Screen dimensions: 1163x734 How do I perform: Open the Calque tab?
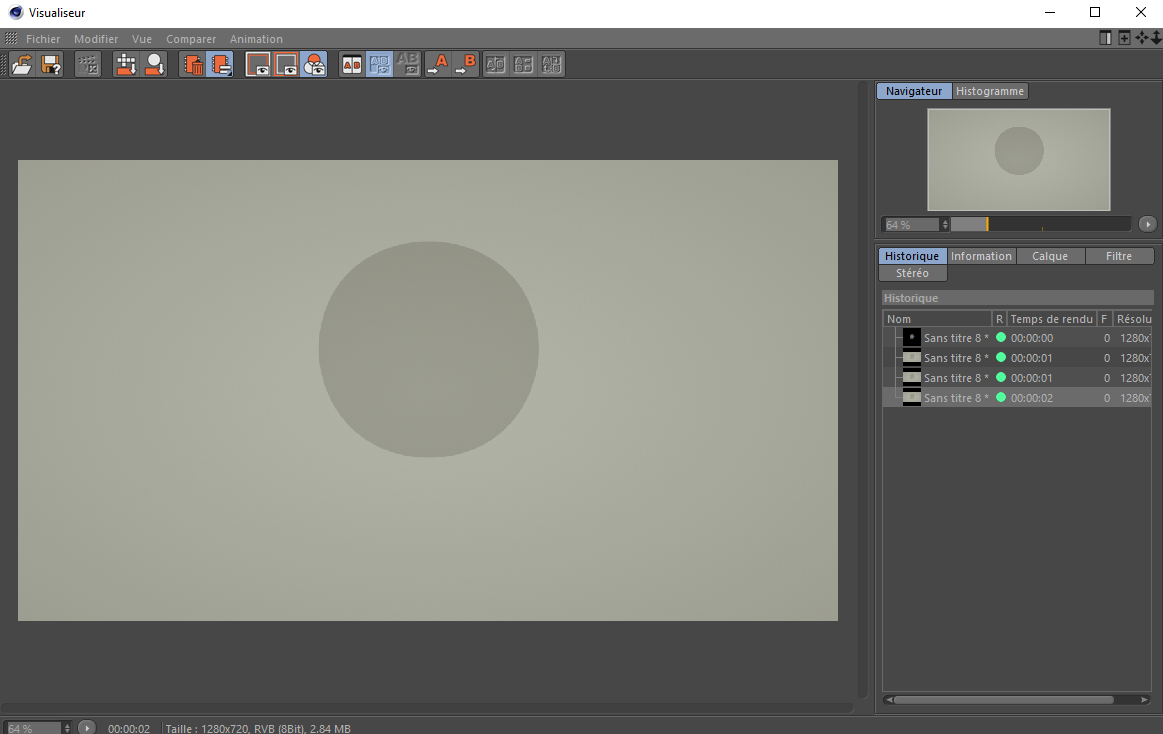1050,256
